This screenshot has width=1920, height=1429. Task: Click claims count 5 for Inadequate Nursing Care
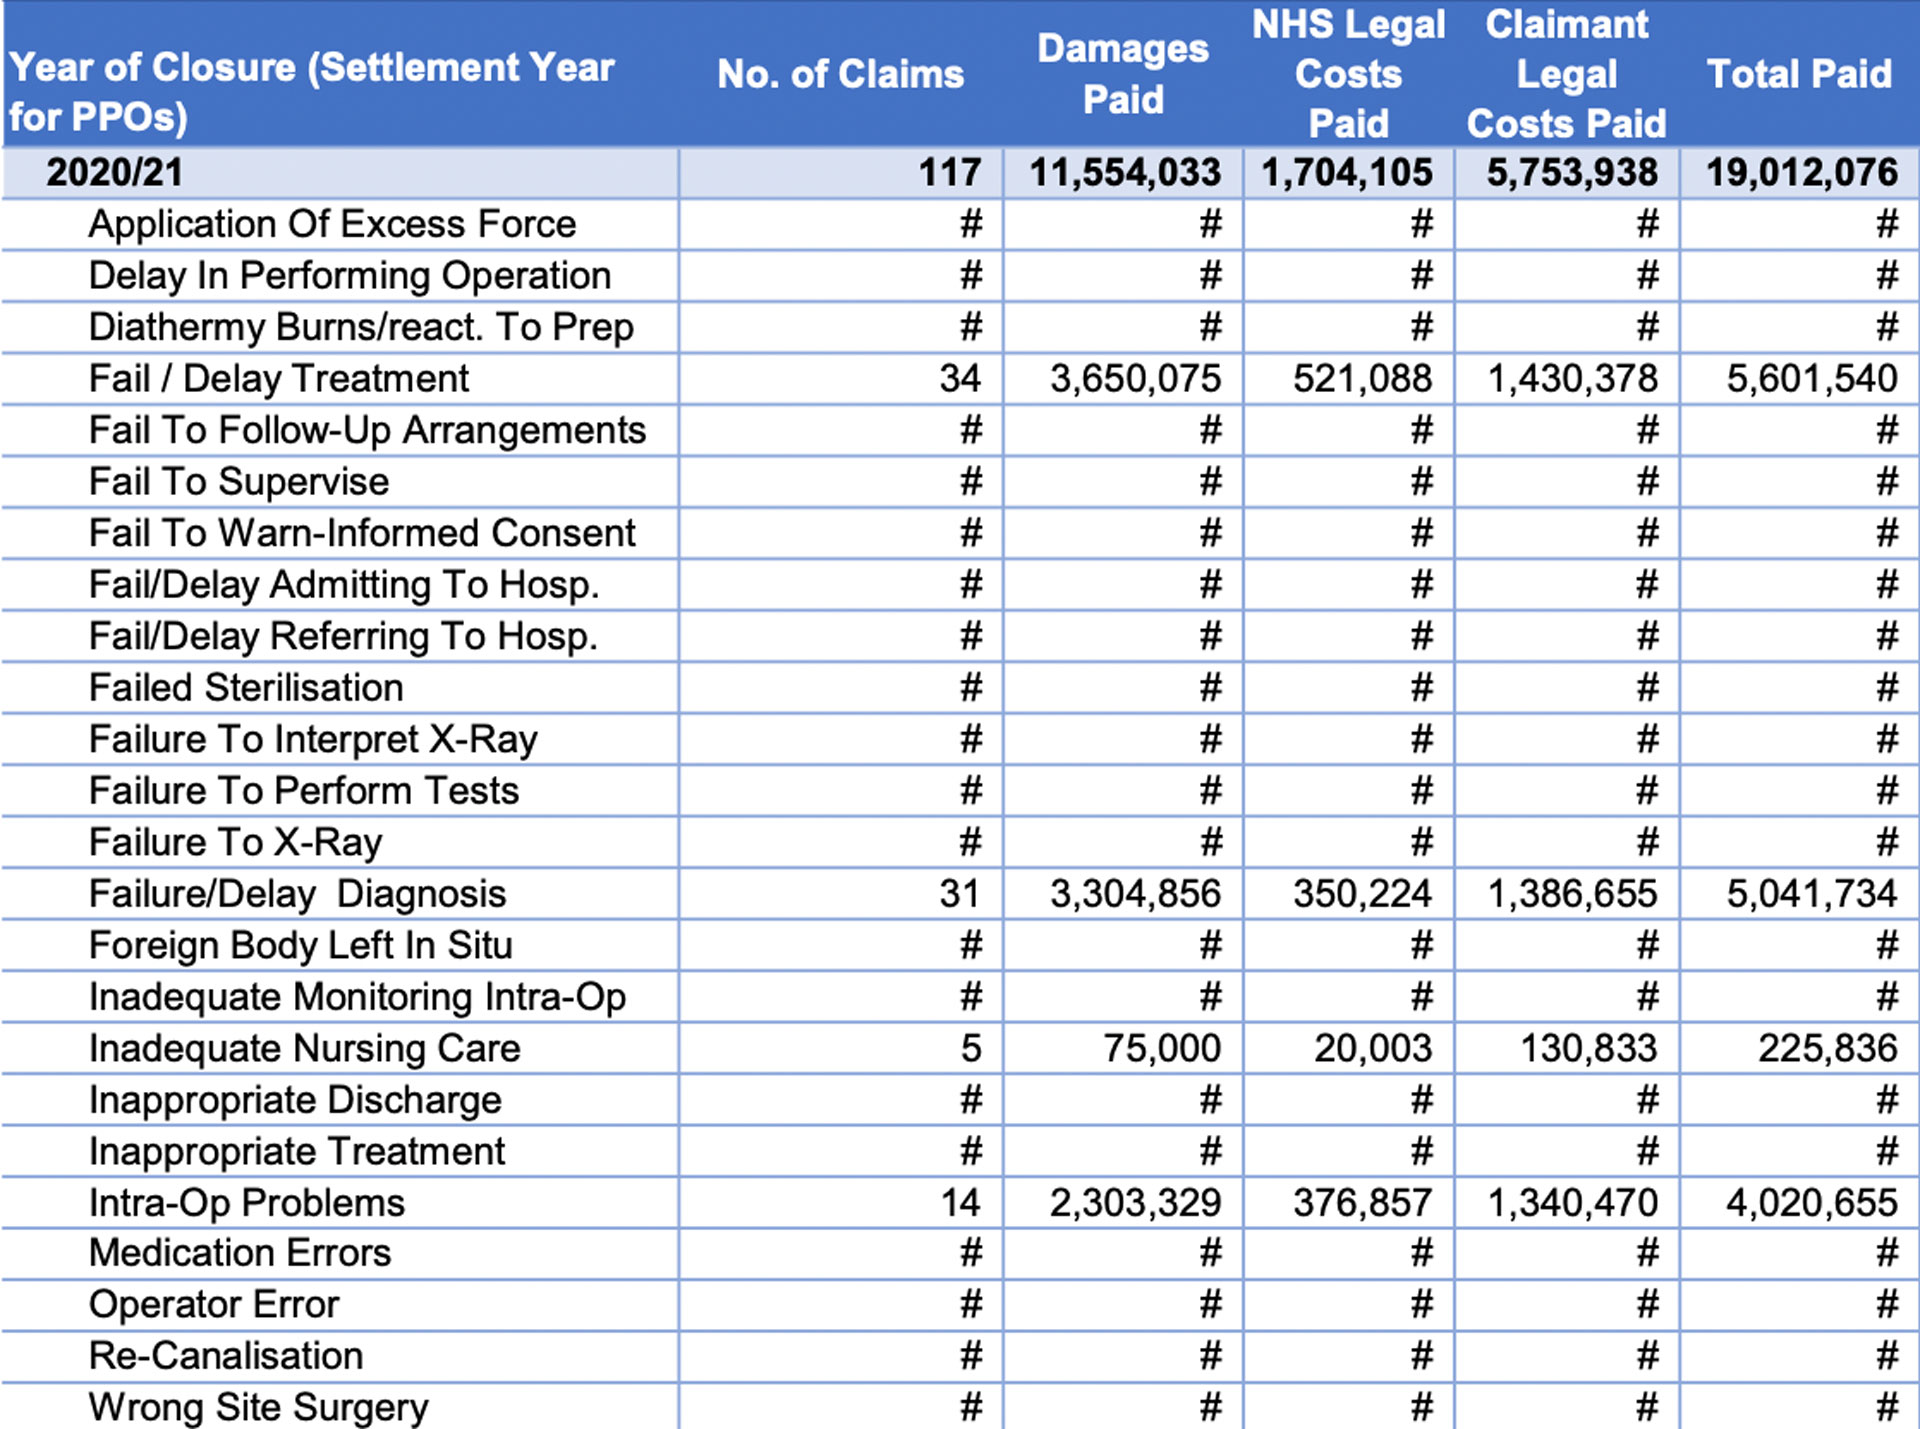(971, 1048)
